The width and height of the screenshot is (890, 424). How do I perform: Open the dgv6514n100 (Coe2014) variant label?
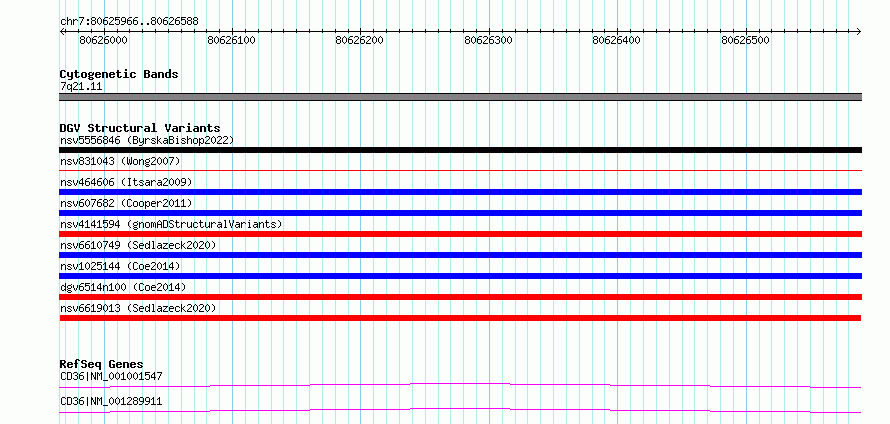click(x=123, y=287)
